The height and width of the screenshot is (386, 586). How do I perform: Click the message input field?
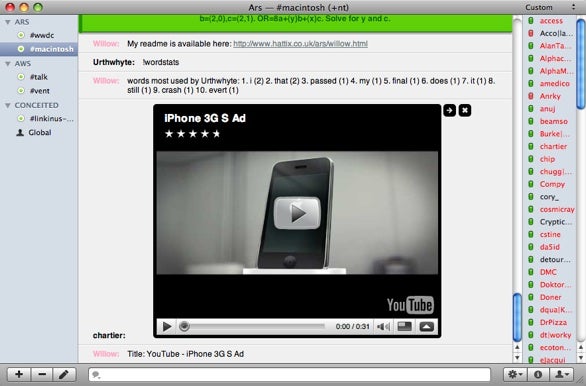(x=290, y=374)
